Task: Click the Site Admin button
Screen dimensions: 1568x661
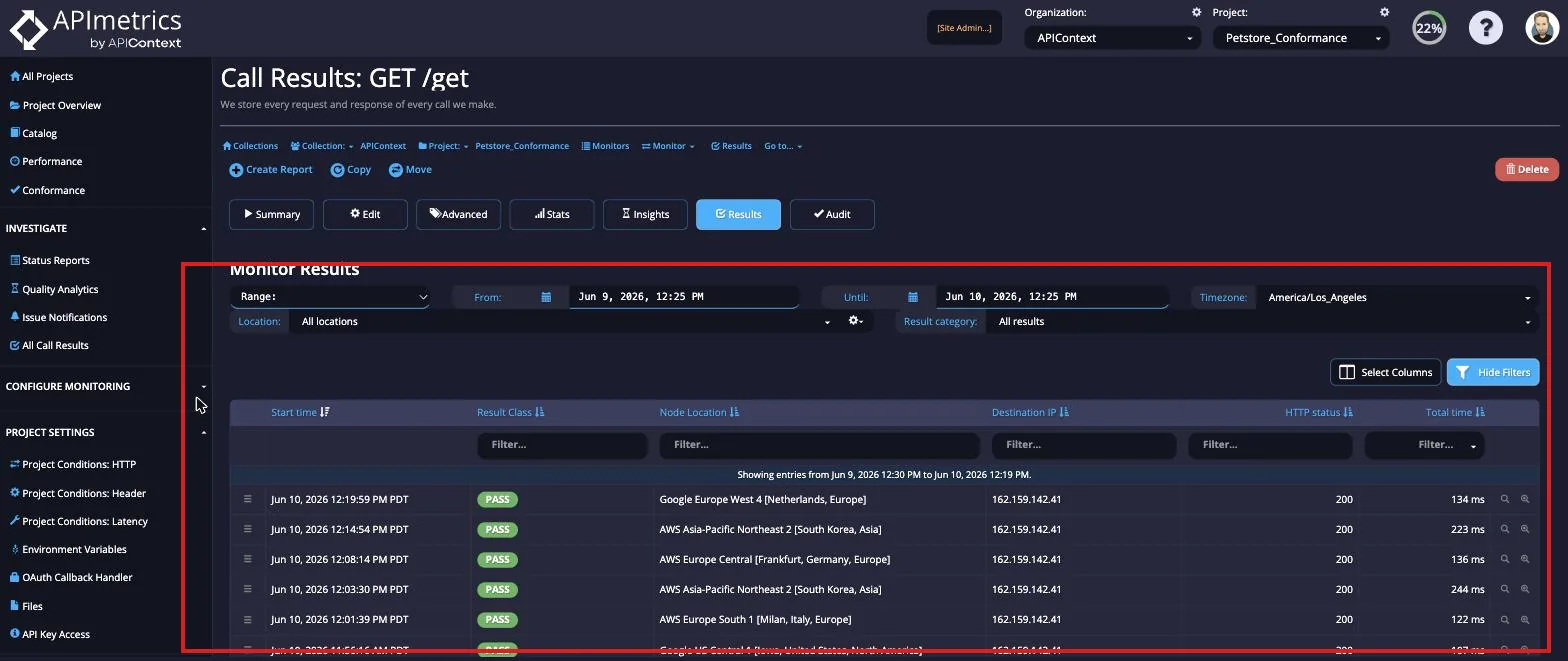Action: point(964,28)
